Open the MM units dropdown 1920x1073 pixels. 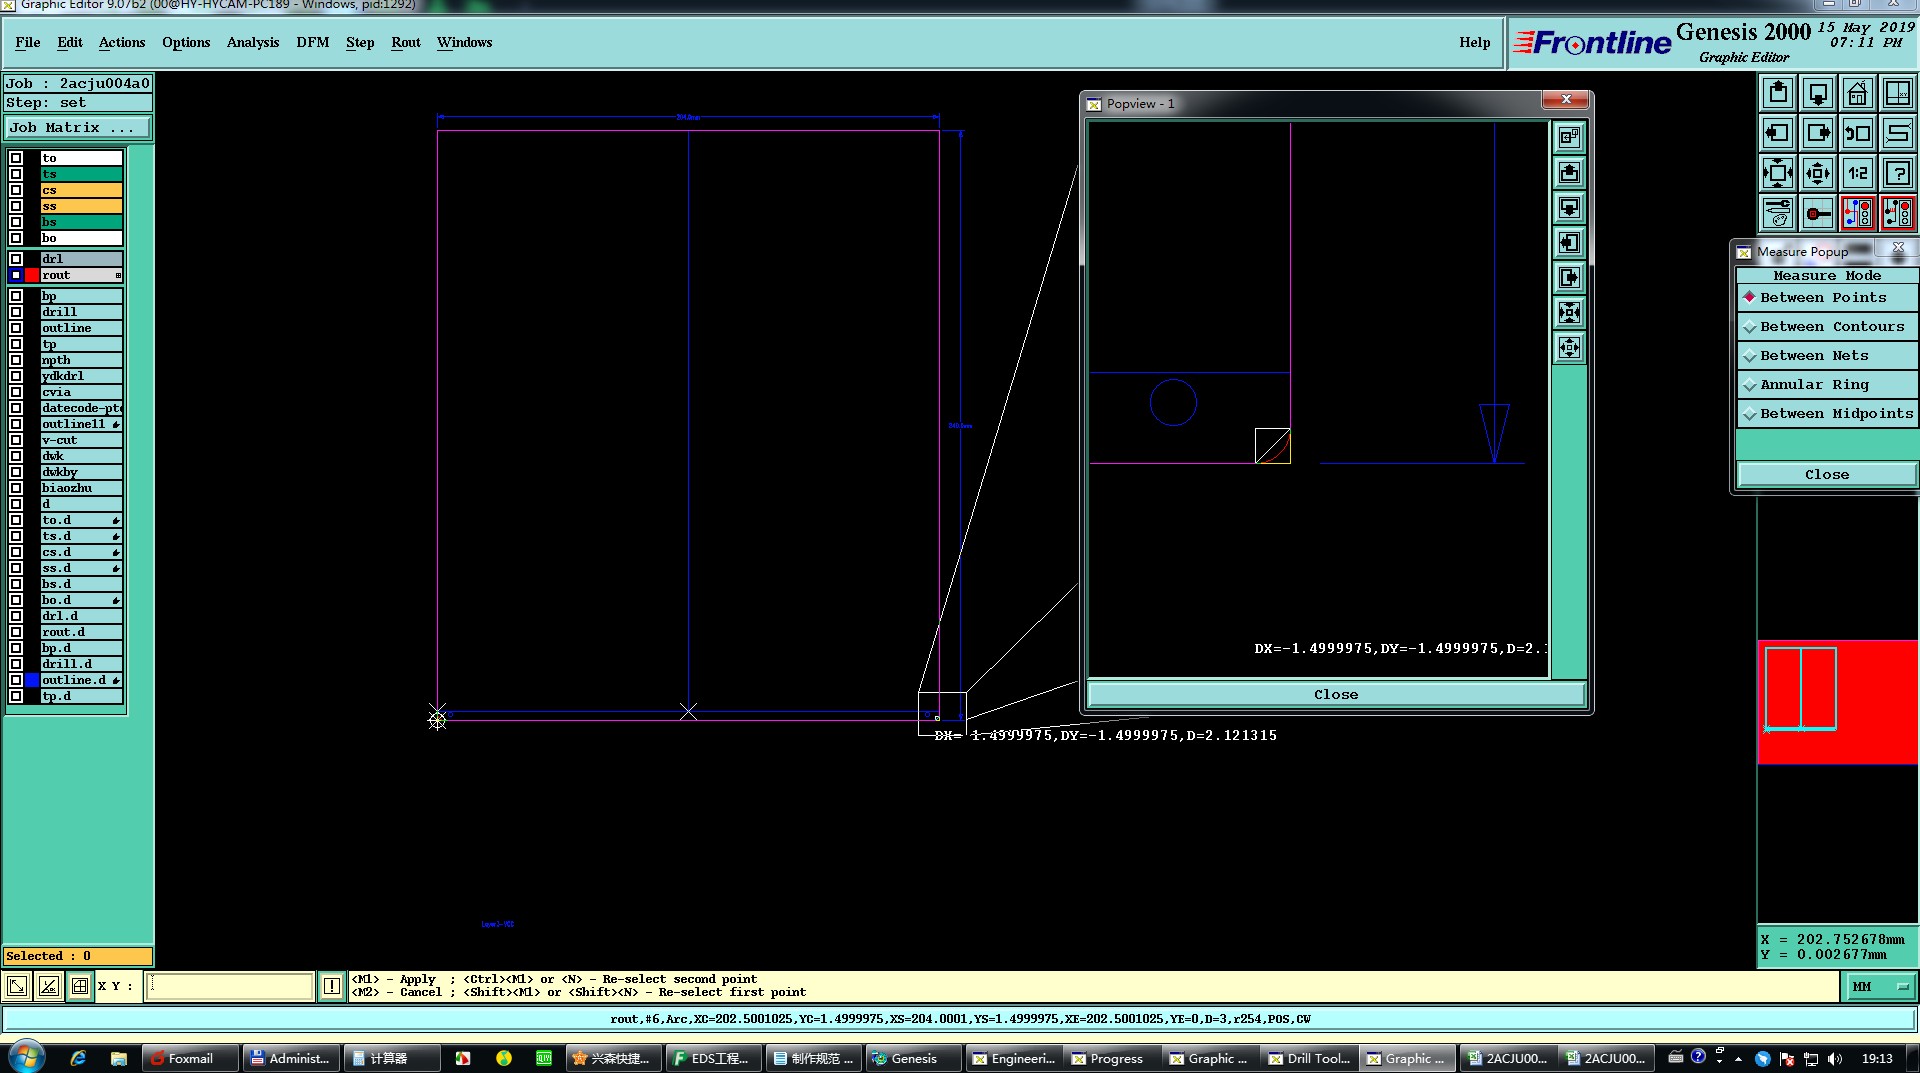click(1879, 987)
